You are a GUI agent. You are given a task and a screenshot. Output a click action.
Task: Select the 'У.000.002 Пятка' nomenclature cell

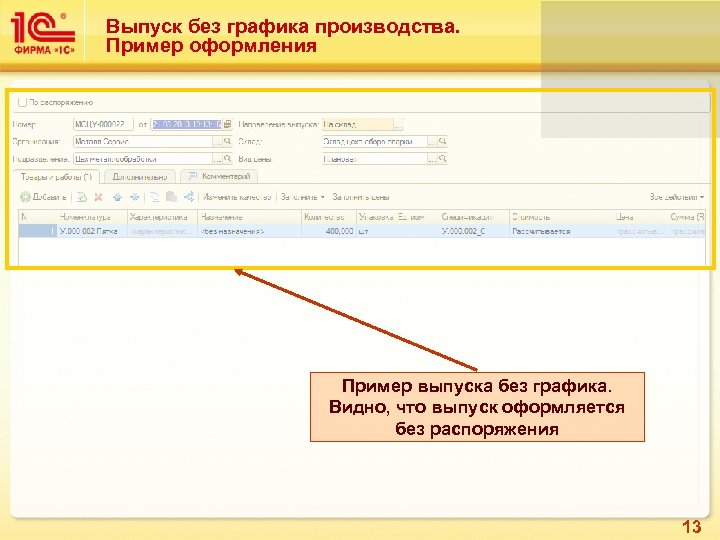tap(92, 231)
